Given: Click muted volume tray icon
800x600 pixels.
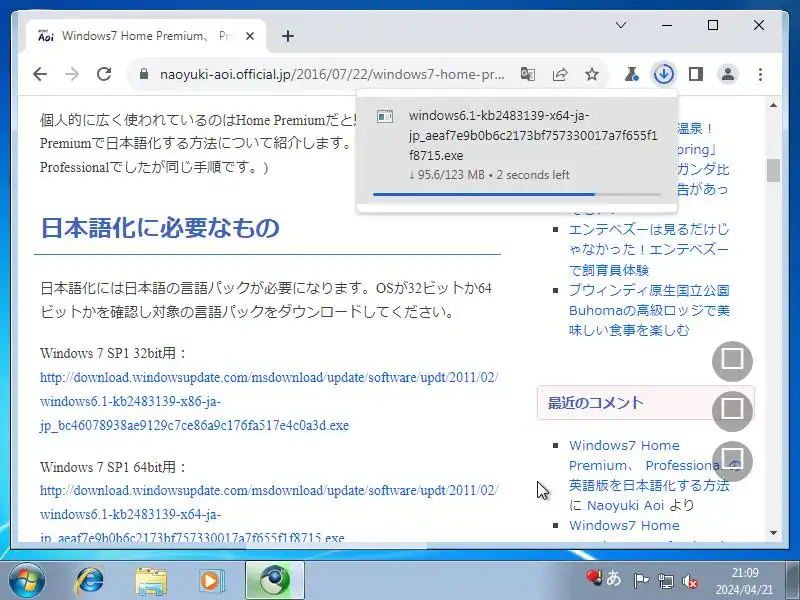Looking at the screenshot, I should tap(690, 581).
